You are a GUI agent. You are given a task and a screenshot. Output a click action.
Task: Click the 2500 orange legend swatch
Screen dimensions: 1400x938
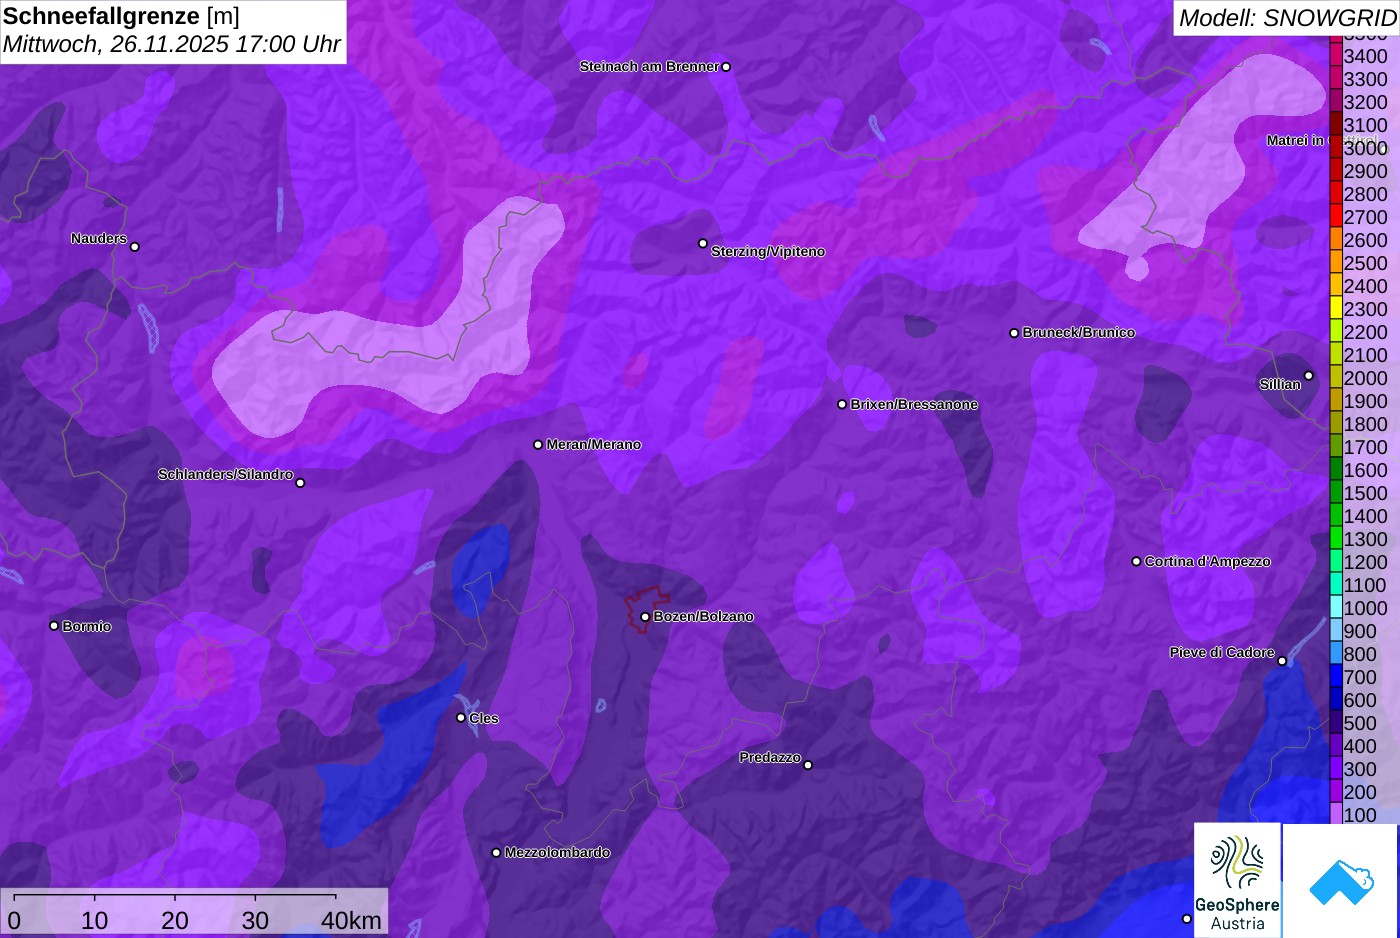point(1335,263)
